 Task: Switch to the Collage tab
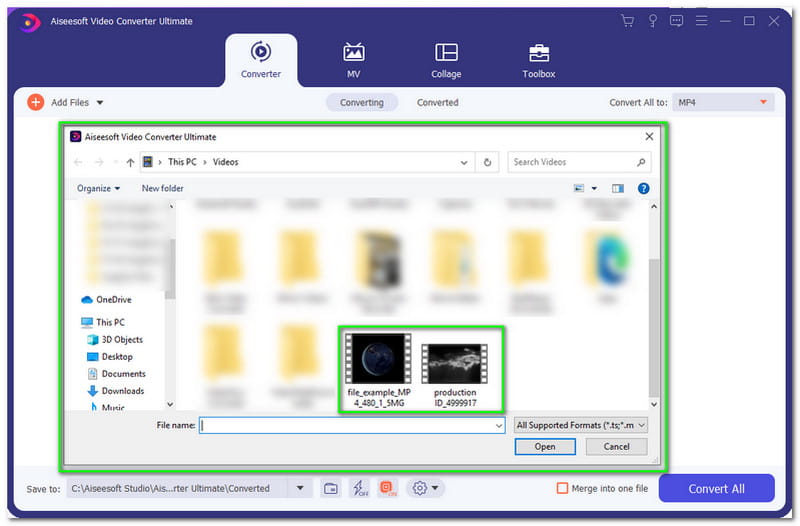(446, 60)
